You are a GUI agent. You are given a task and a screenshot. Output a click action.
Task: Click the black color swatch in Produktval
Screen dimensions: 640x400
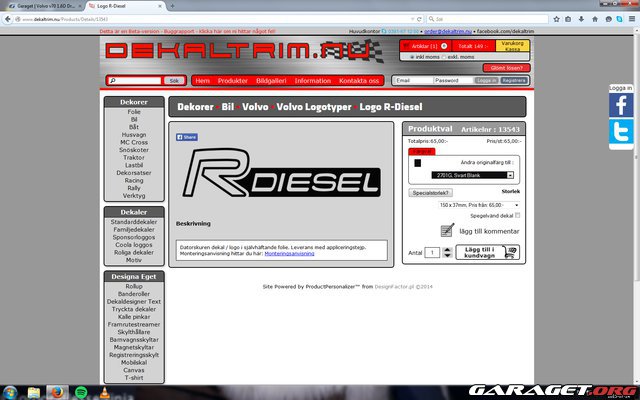click(418, 162)
